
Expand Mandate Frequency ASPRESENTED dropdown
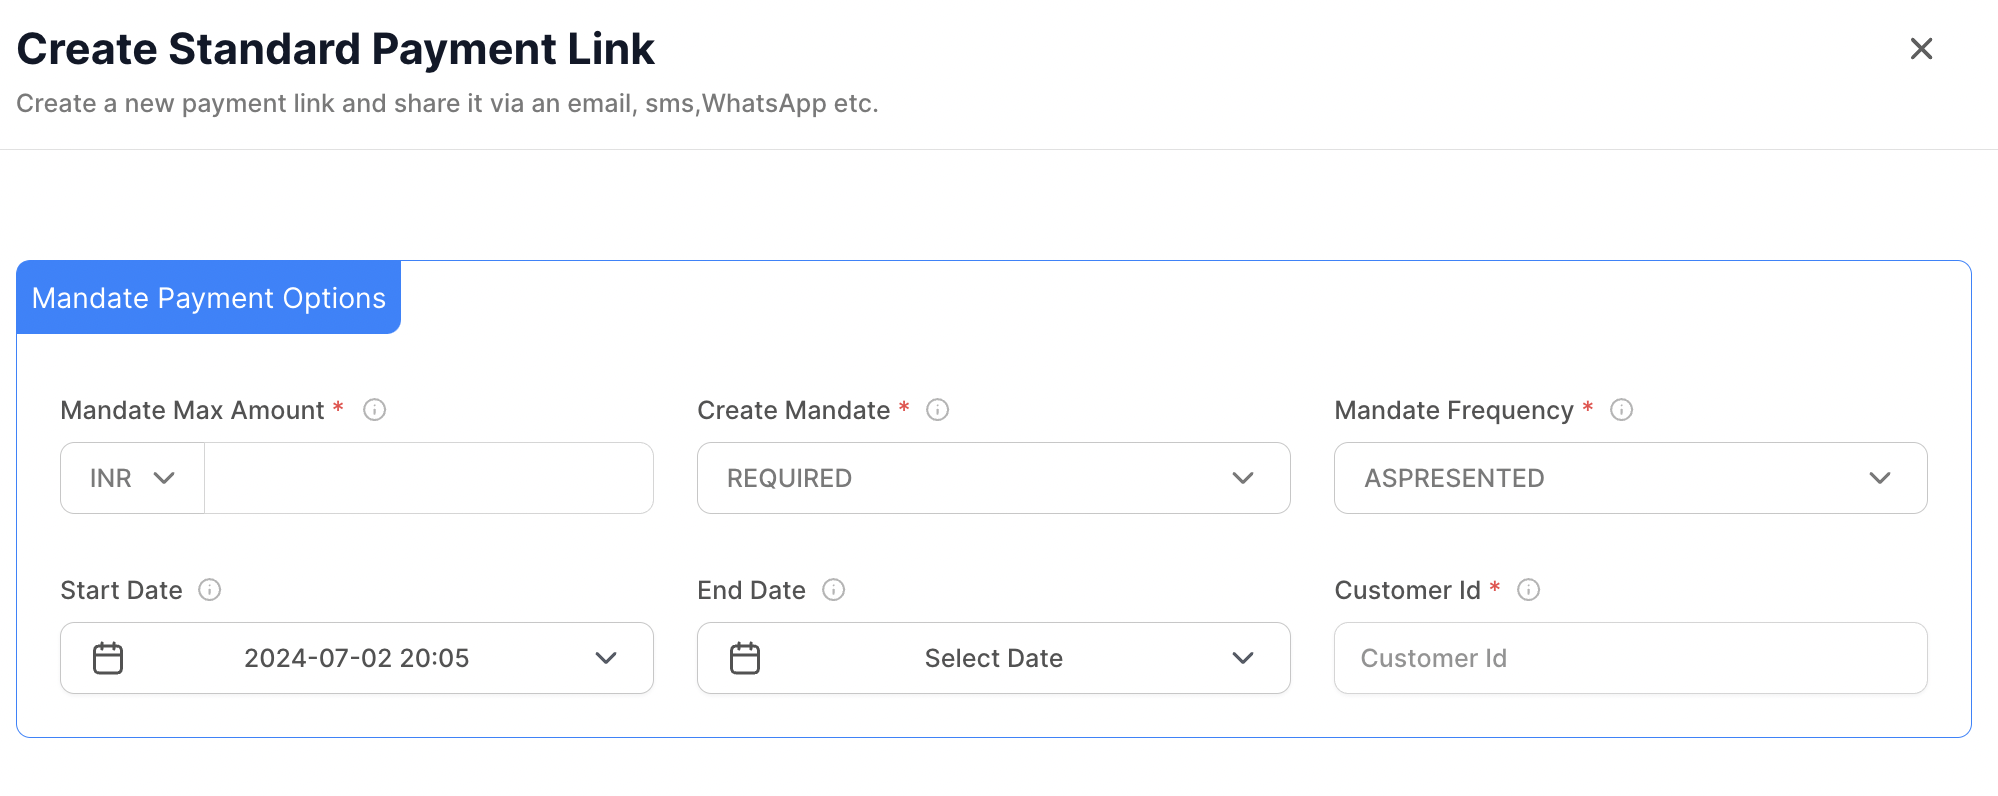pos(1879,478)
